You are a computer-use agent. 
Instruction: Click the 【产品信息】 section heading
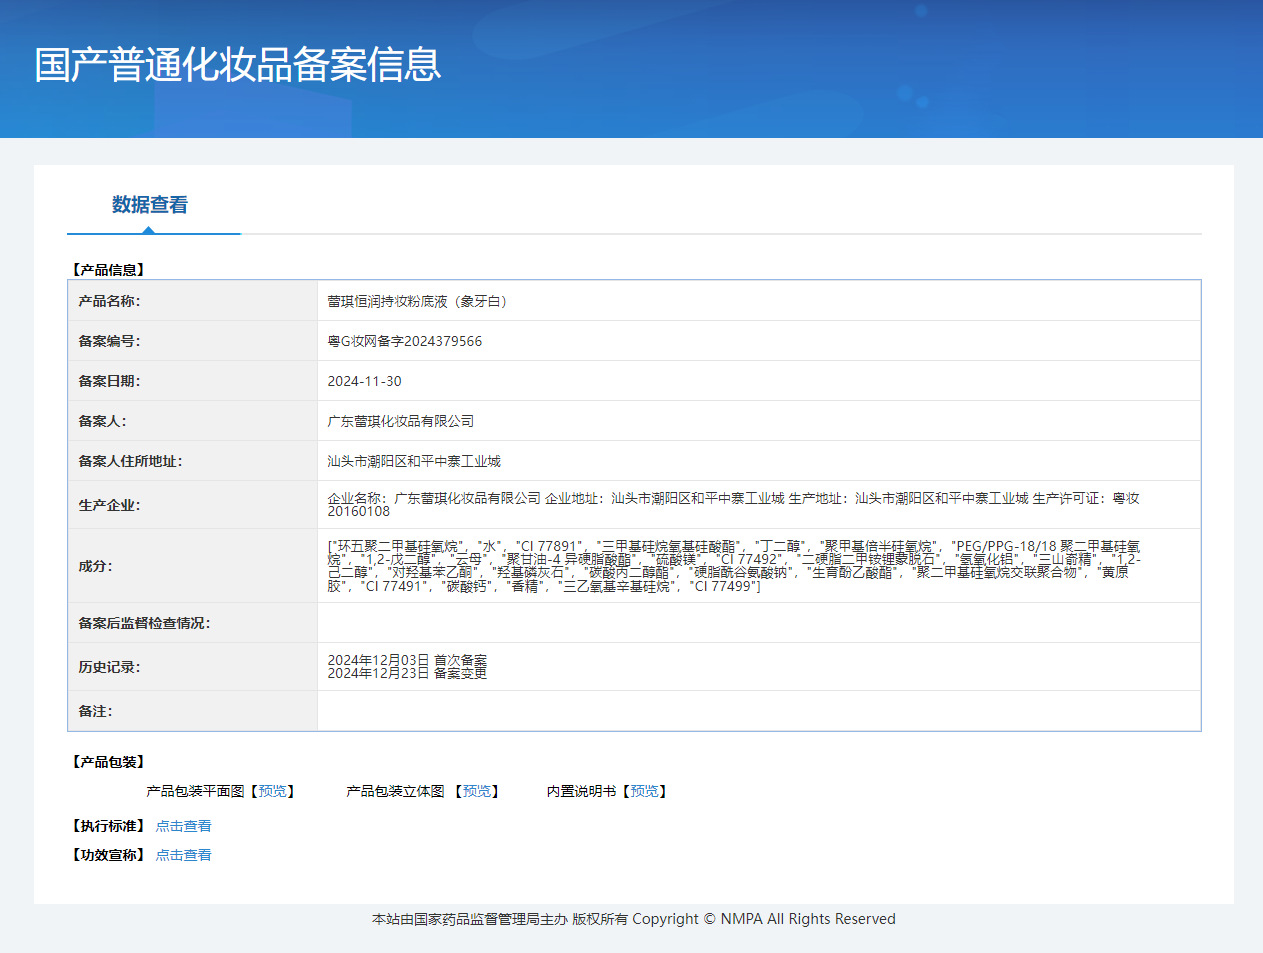[x=109, y=270]
